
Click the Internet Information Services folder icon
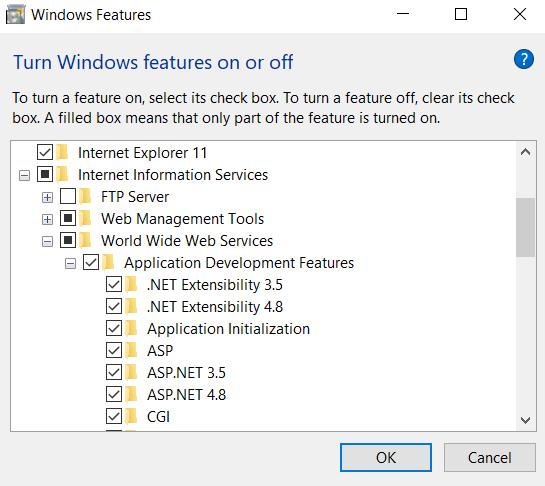(x=63, y=174)
